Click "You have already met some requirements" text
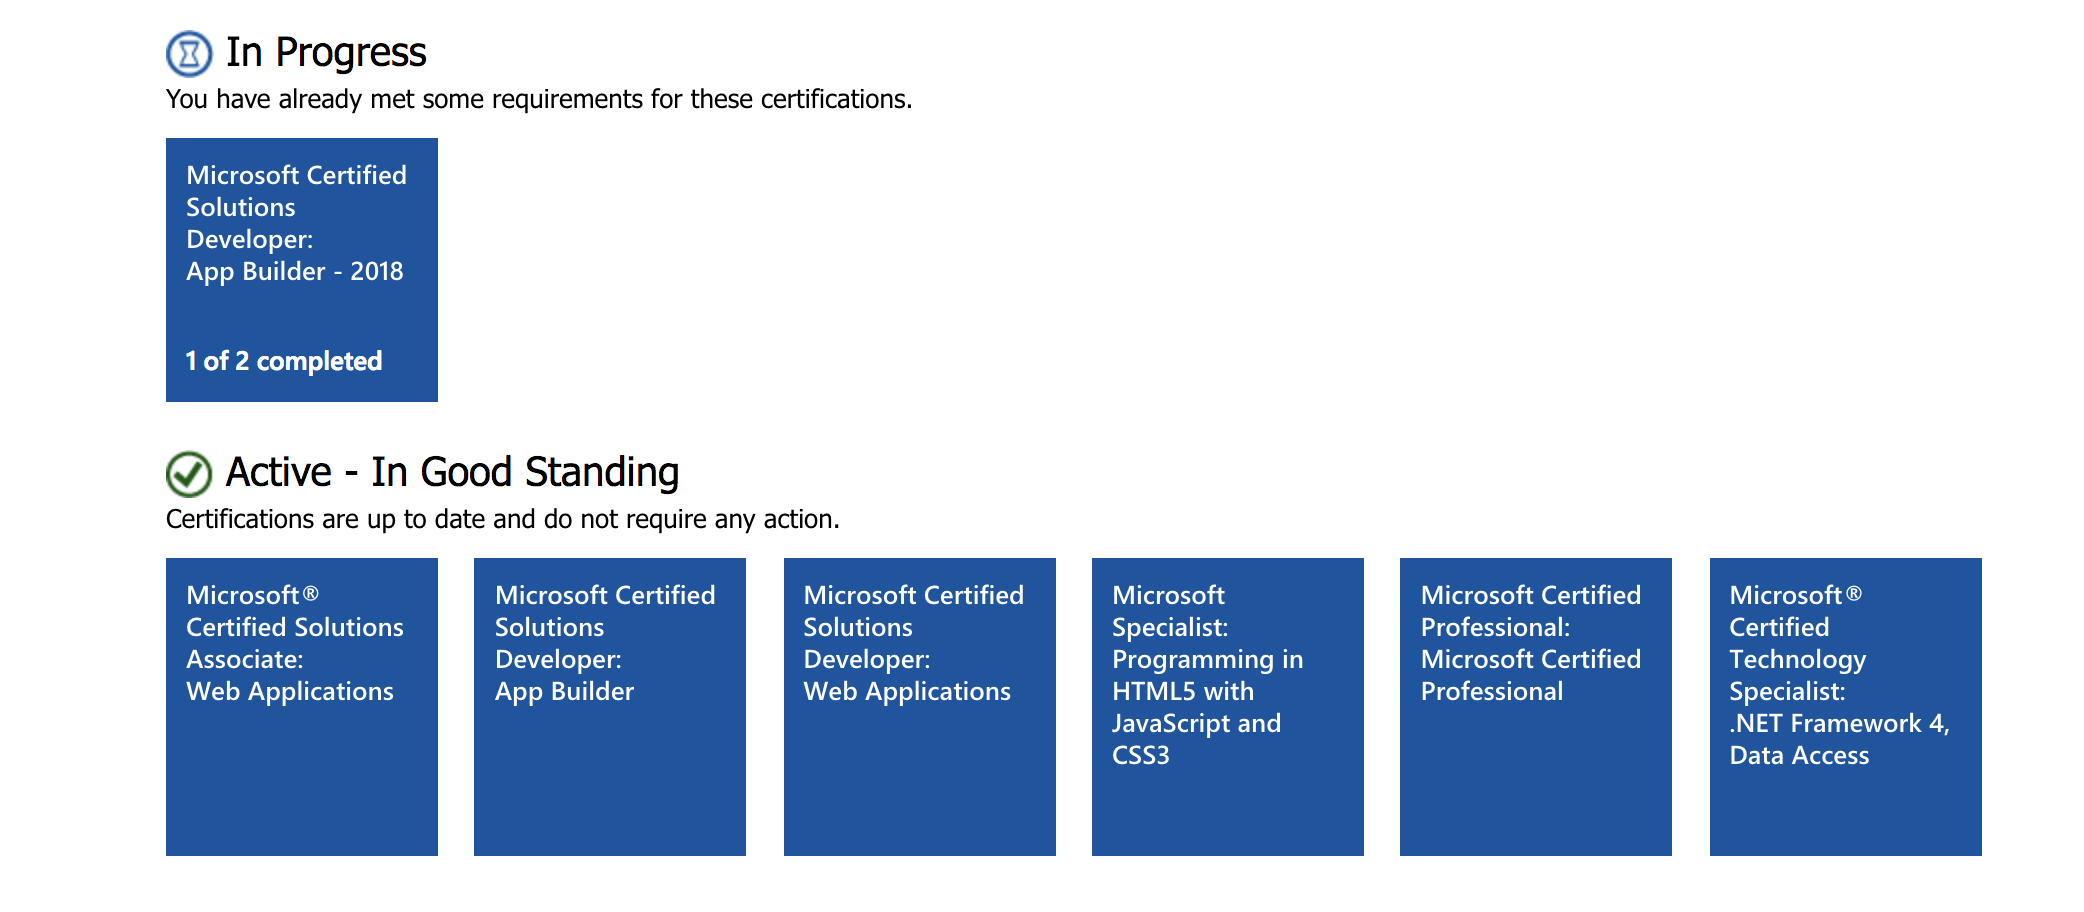Screen dimensions: 2084x912 [539, 100]
